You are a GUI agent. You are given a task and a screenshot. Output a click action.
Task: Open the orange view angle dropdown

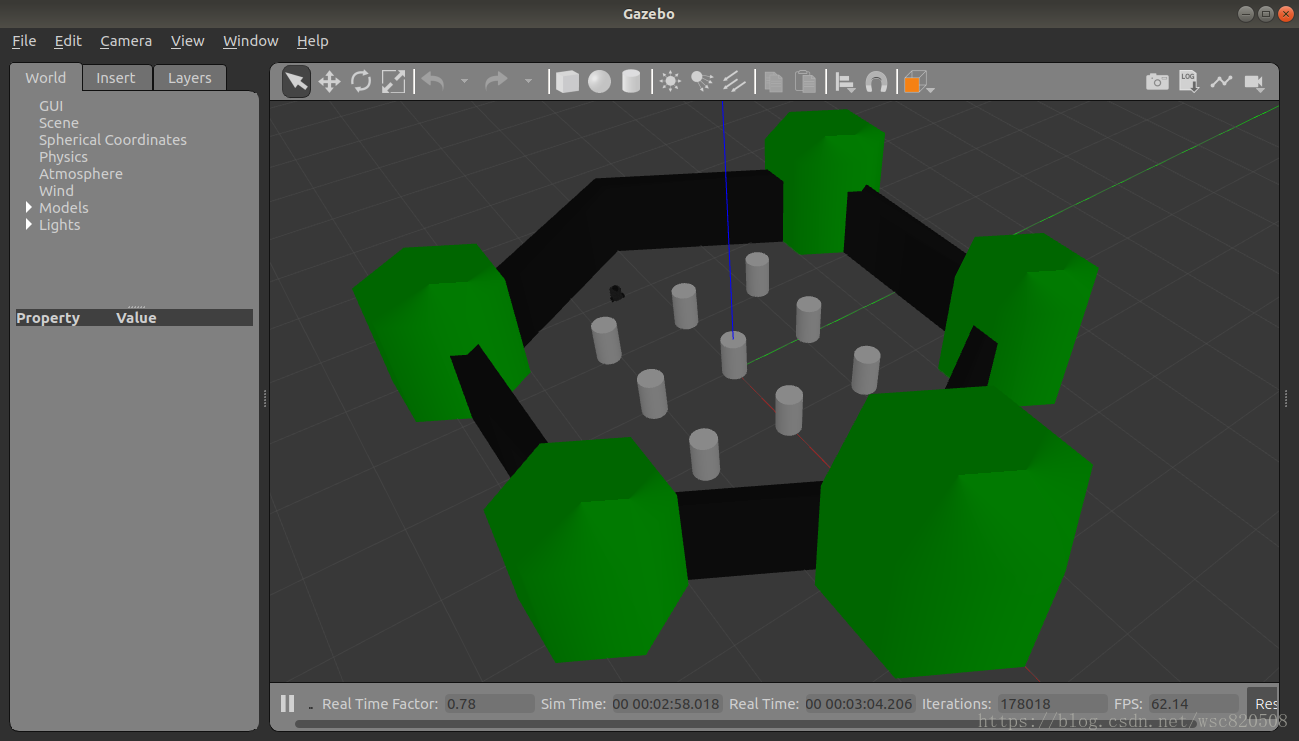coord(919,83)
